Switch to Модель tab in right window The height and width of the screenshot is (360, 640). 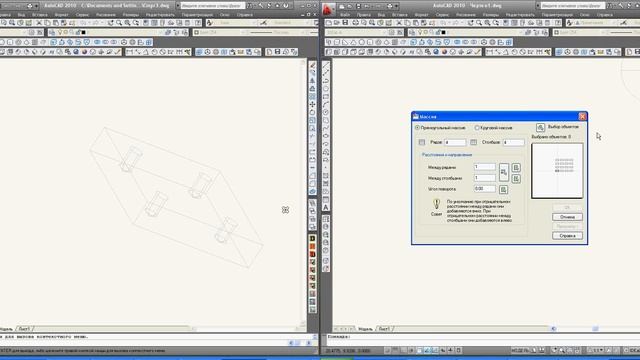(365, 329)
